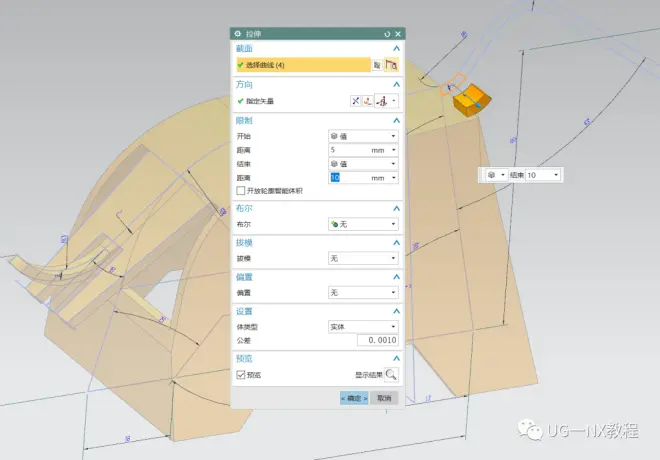Image resolution: width=660 pixels, height=460 pixels.
Task: Click the 显示结果 magnifier icon
Action: 391,375
